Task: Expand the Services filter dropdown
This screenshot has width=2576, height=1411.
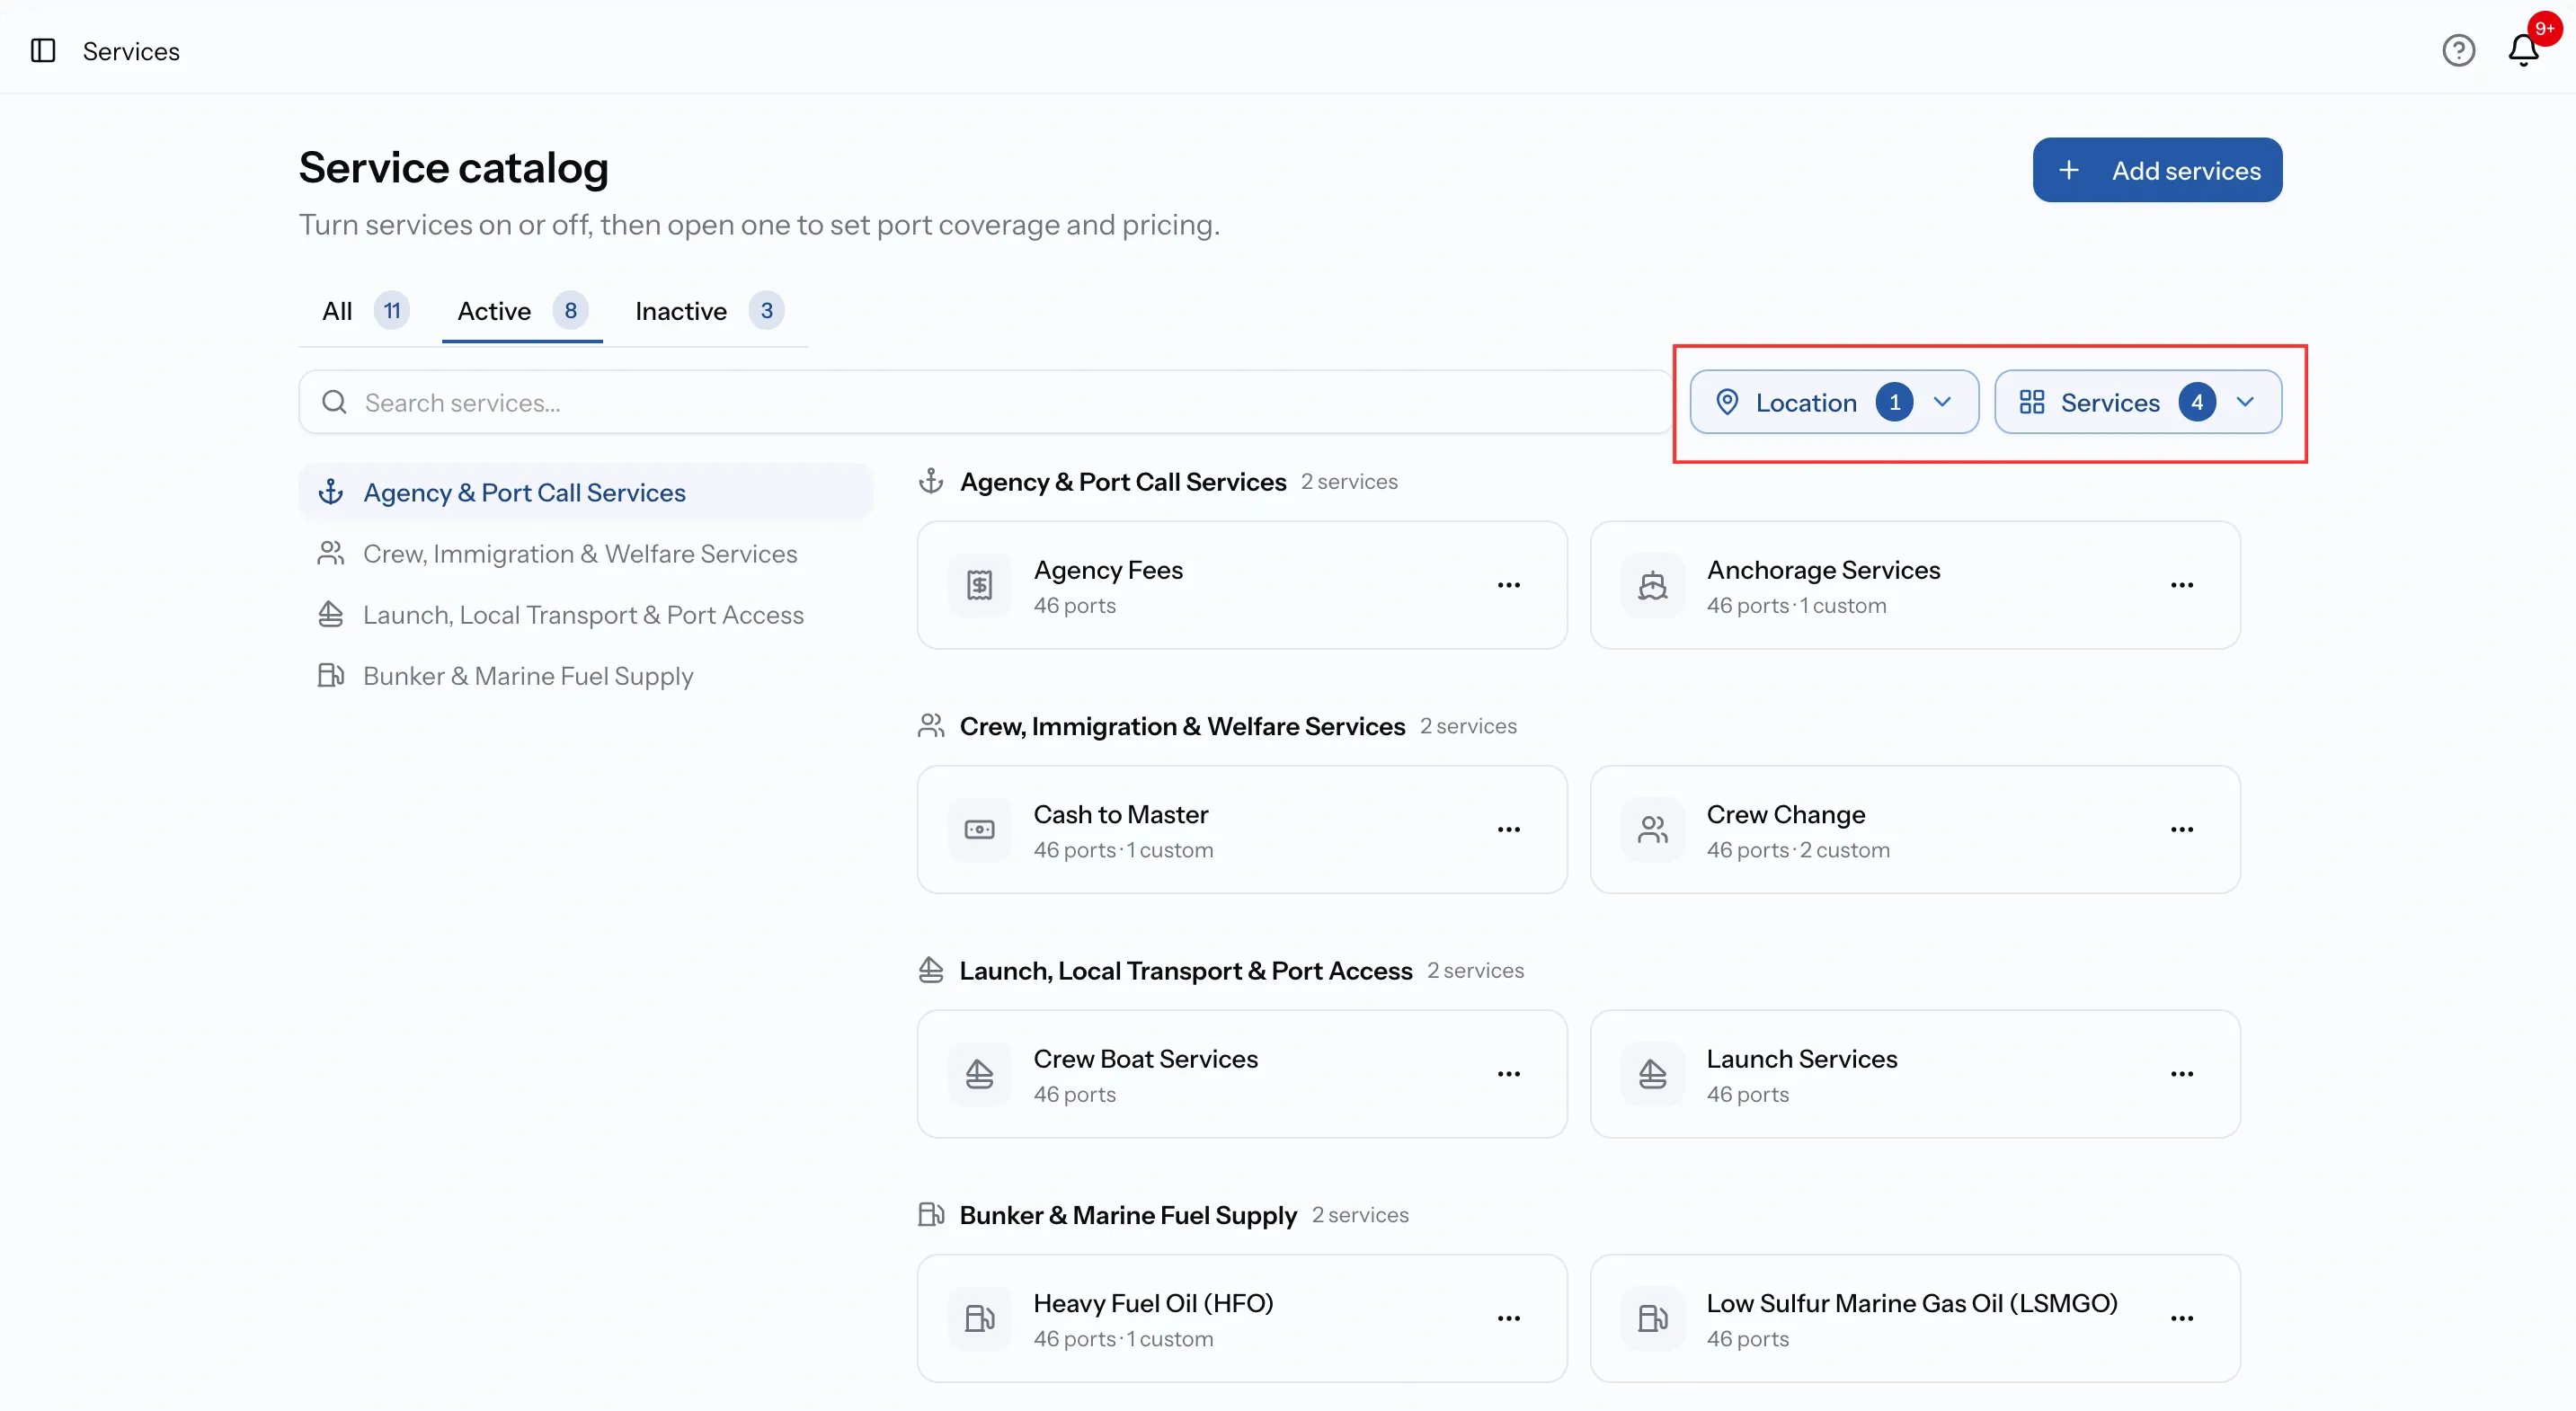Action: click(x=2137, y=402)
